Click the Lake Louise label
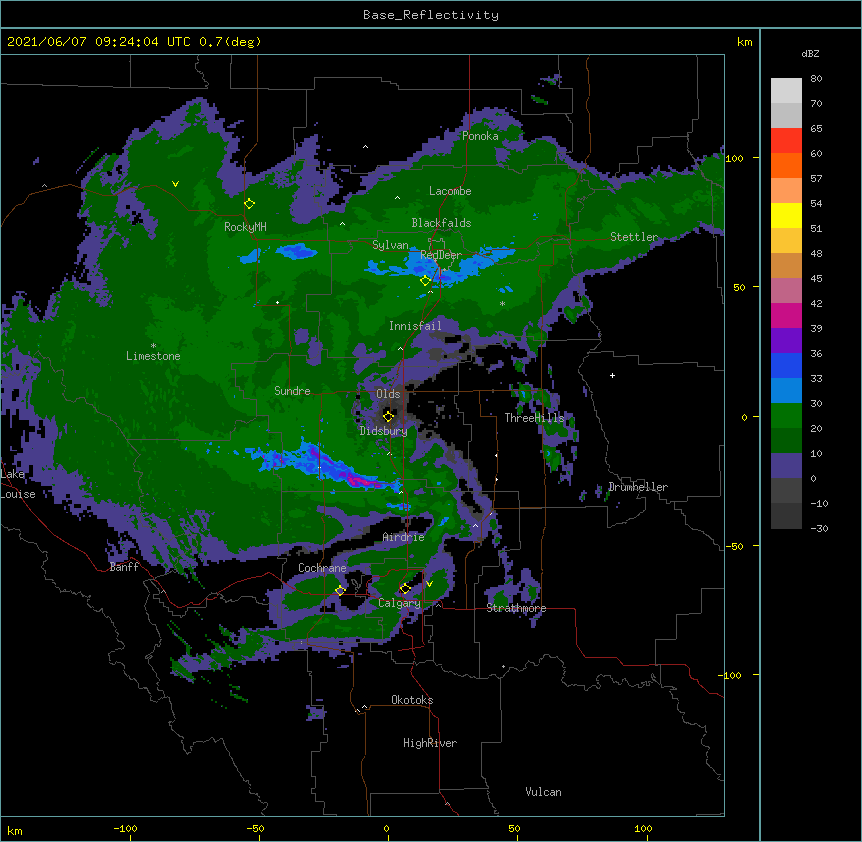 pyautogui.click(x=18, y=484)
